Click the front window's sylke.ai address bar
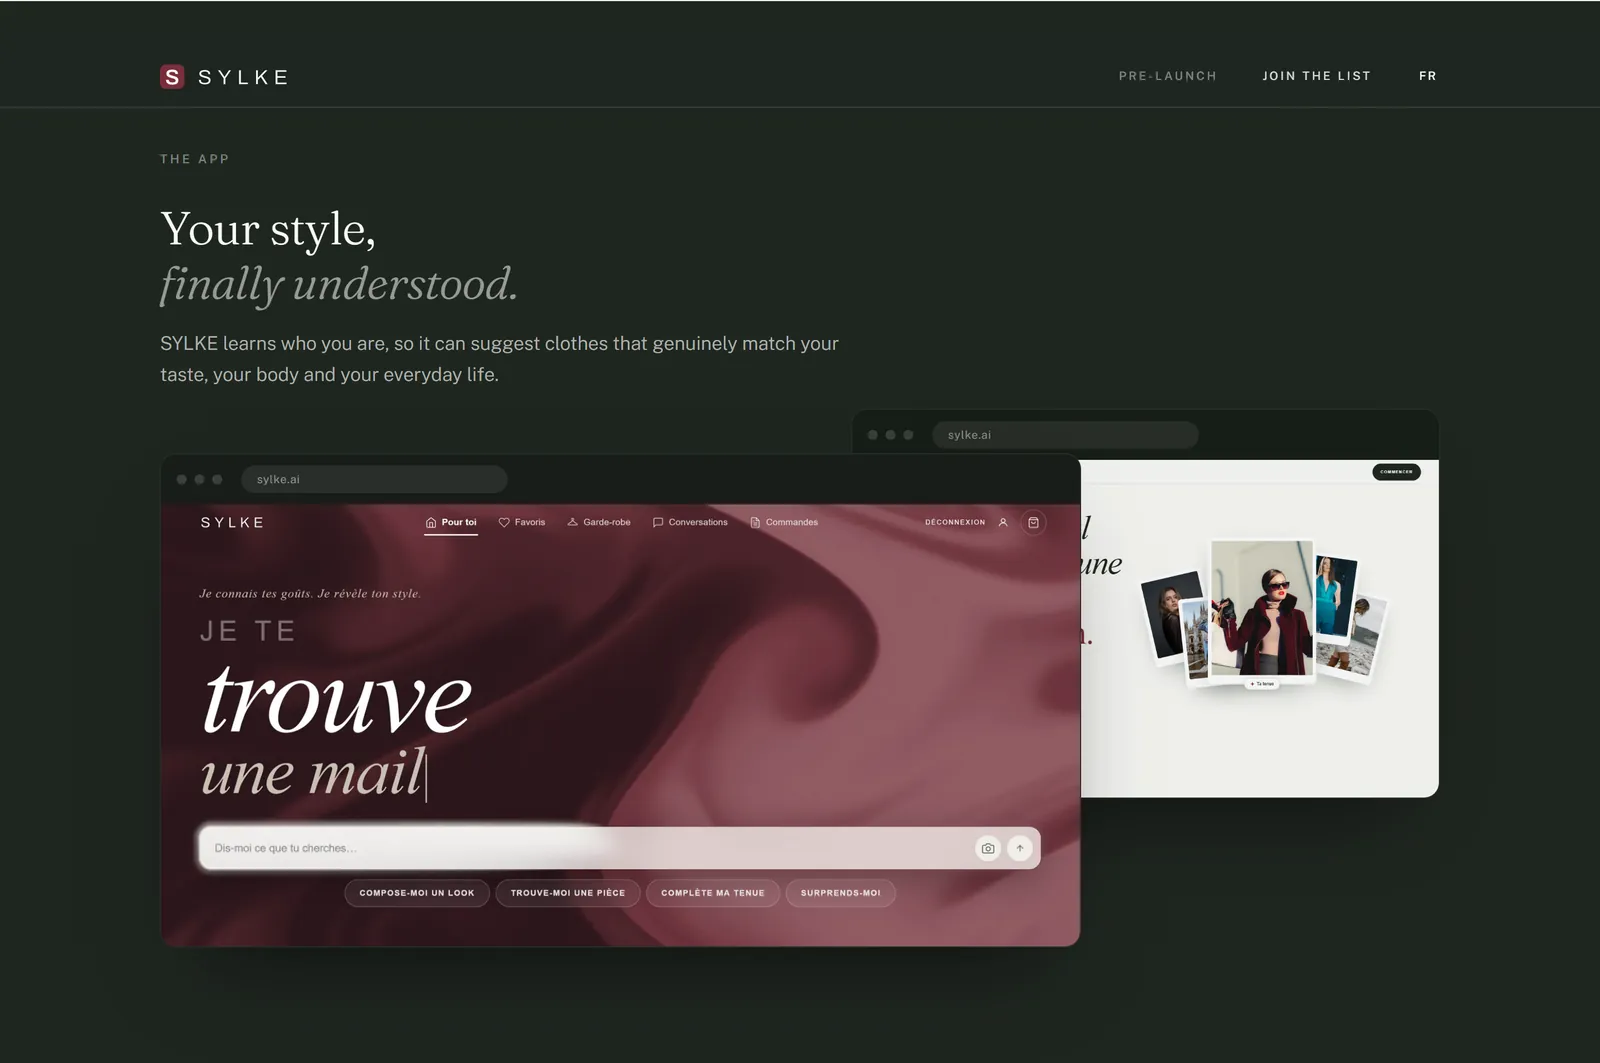 coord(374,479)
